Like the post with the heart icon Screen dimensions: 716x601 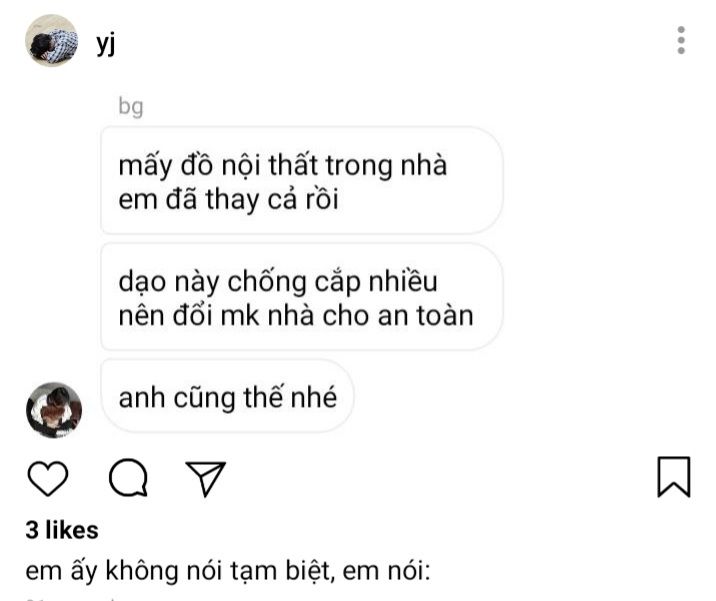coord(48,478)
